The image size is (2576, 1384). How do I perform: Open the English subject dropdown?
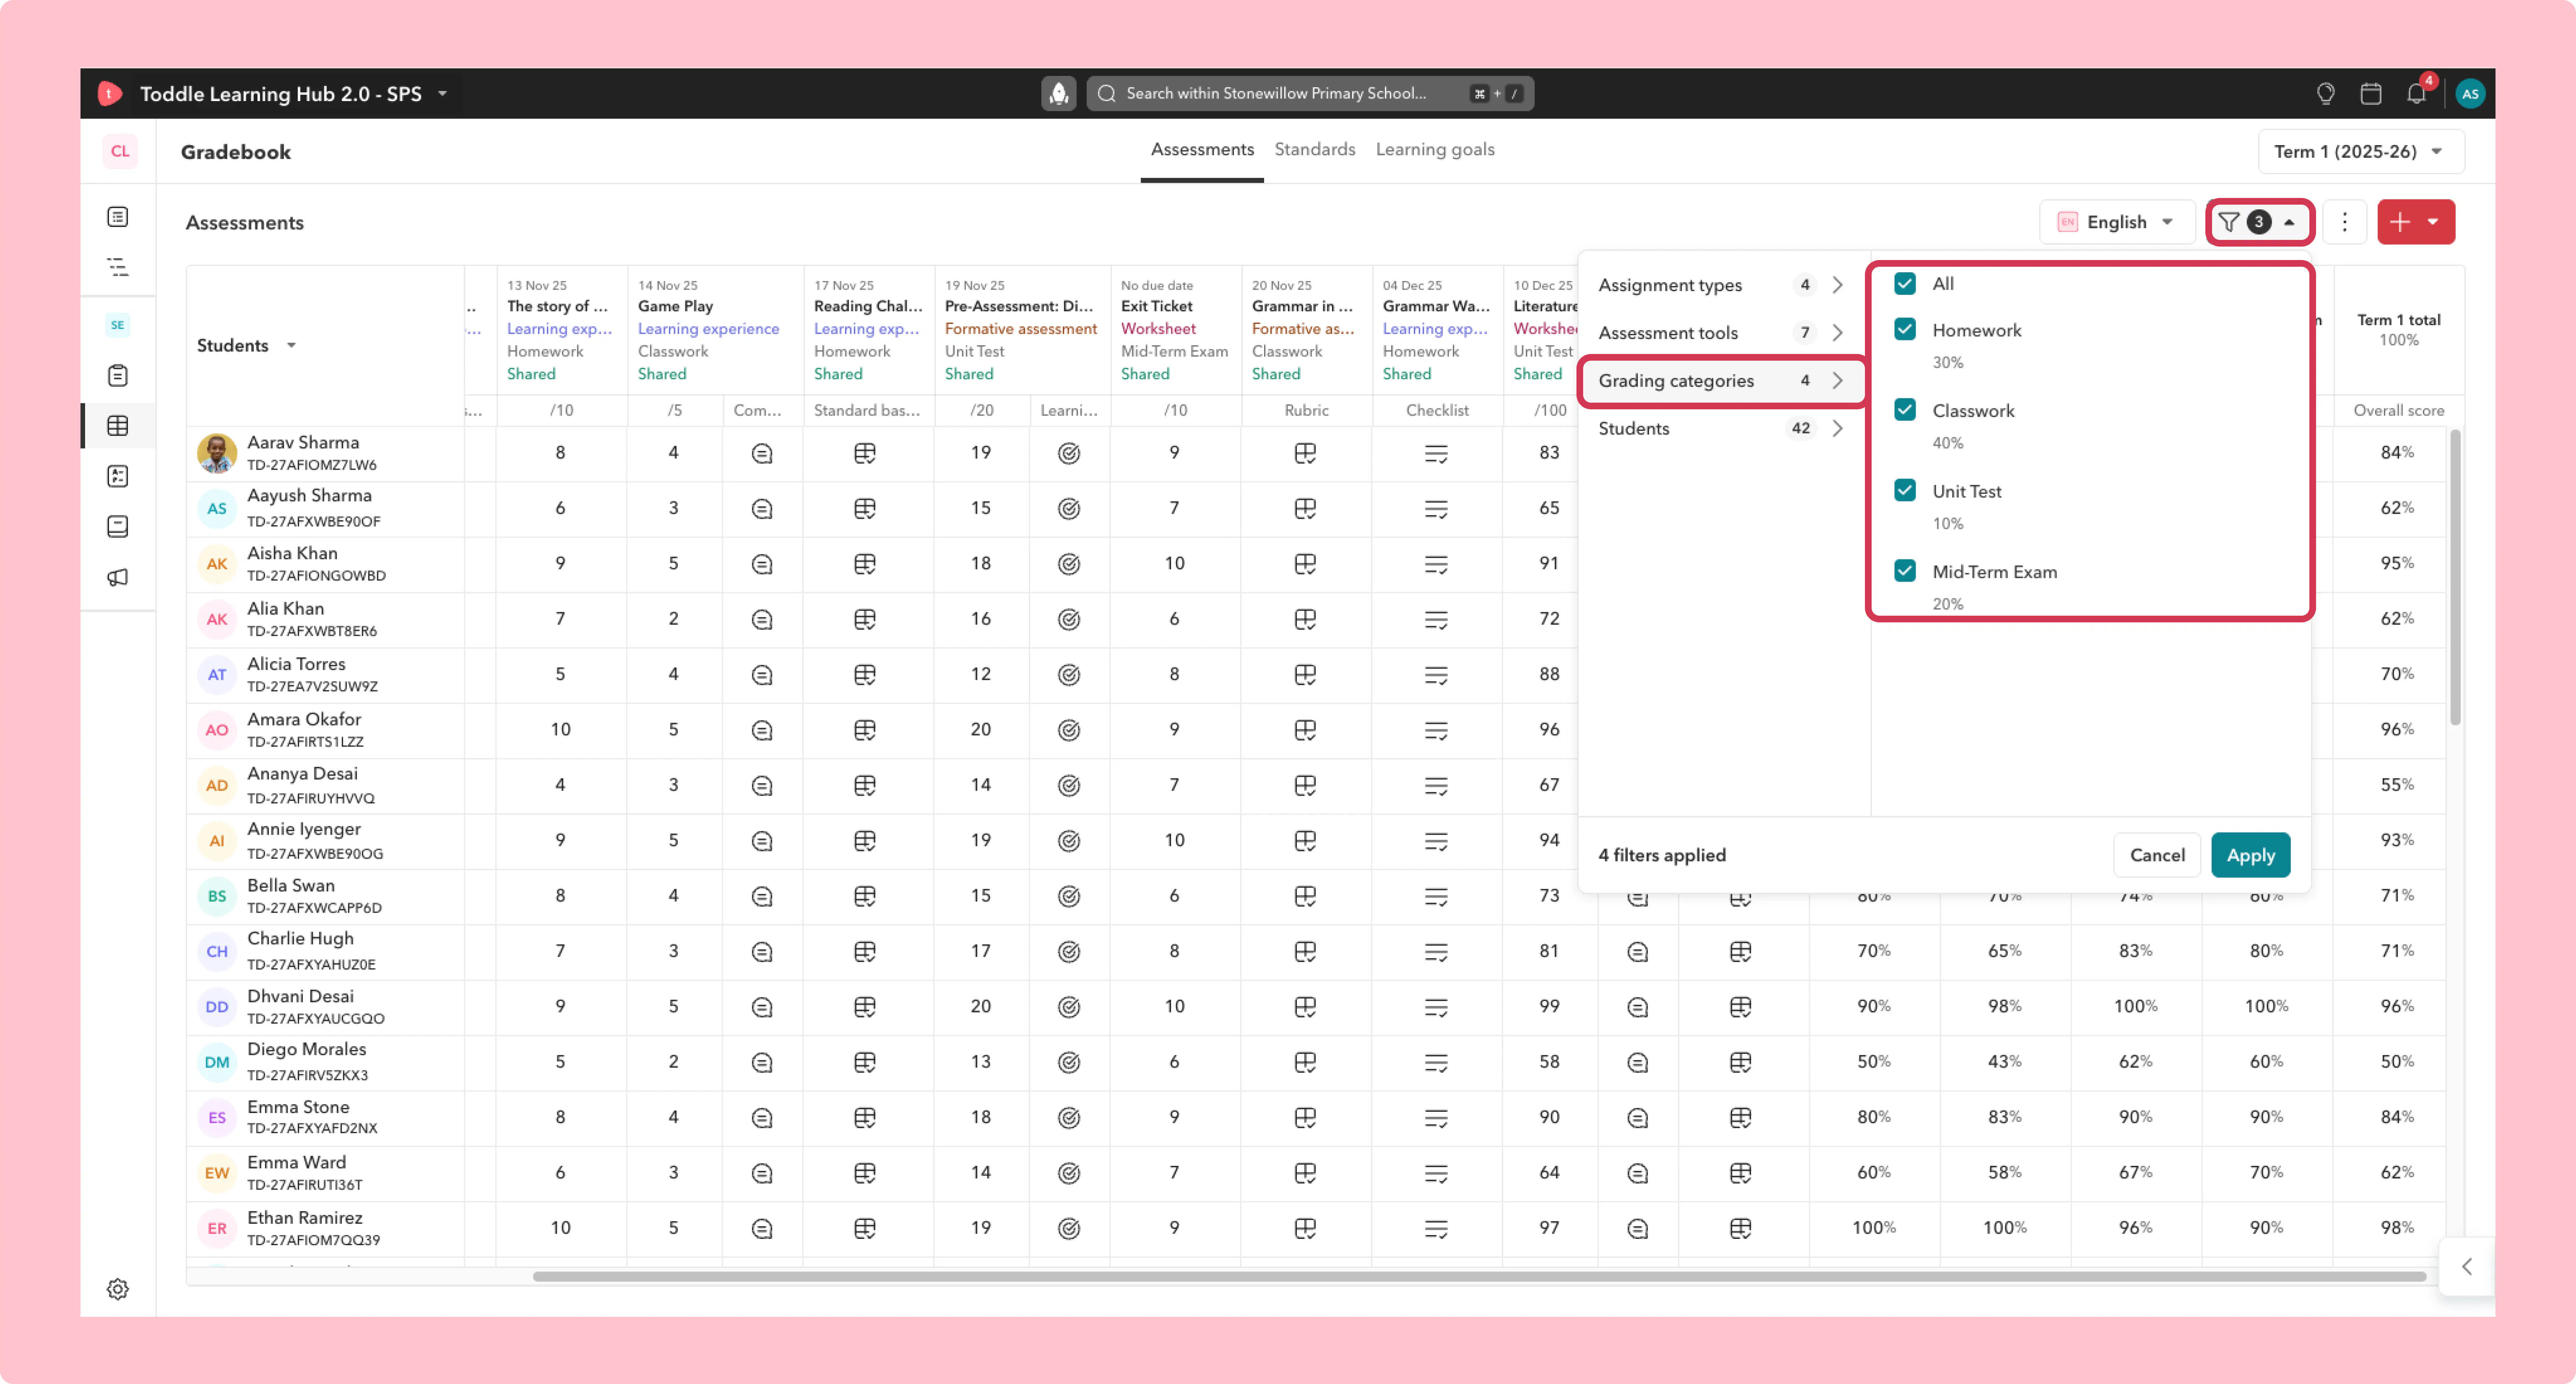click(2116, 222)
